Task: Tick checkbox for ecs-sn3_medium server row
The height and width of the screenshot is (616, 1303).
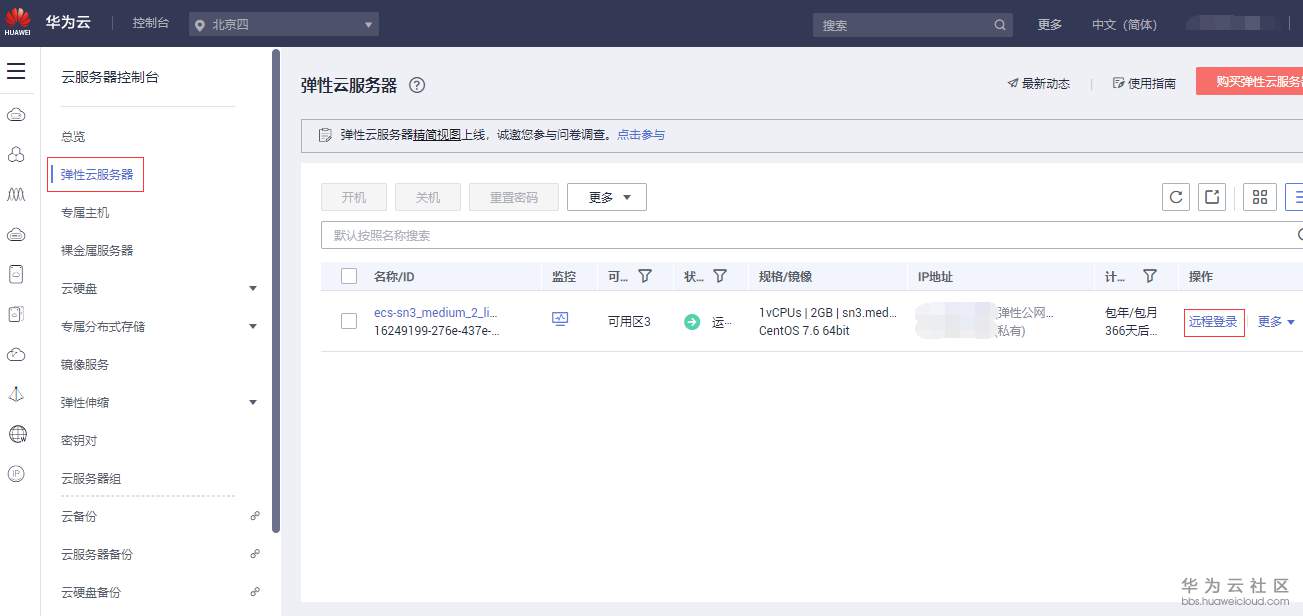Action: [349, 321]
